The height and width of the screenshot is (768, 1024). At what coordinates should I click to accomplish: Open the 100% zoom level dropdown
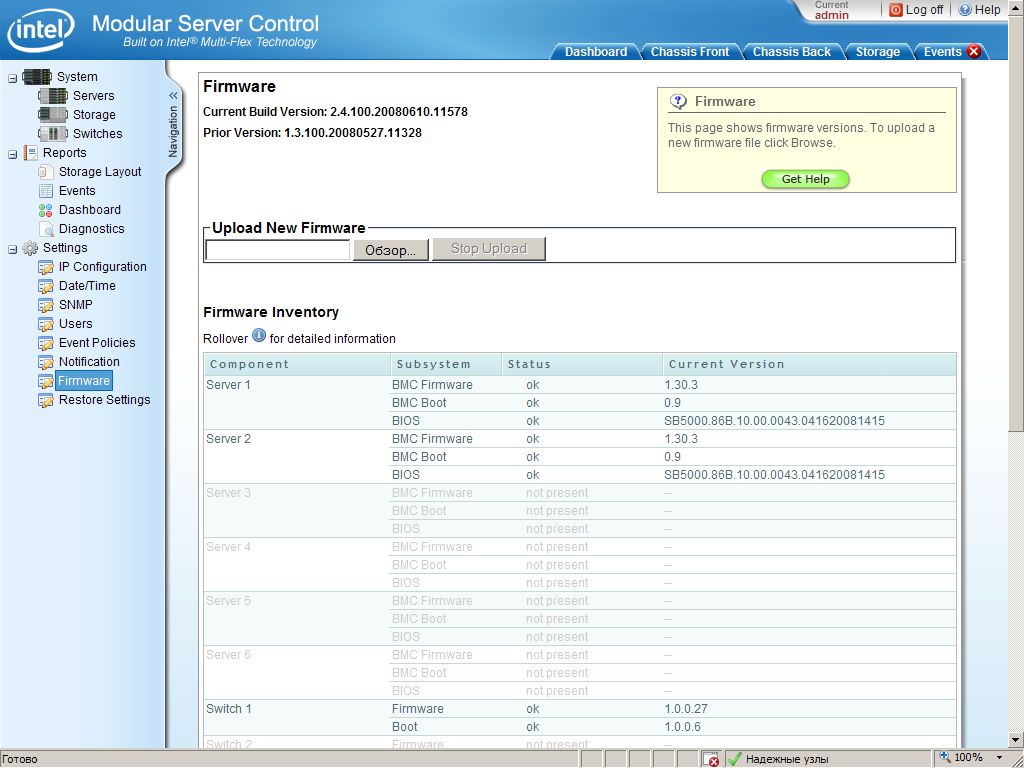[x=998, y=758]
